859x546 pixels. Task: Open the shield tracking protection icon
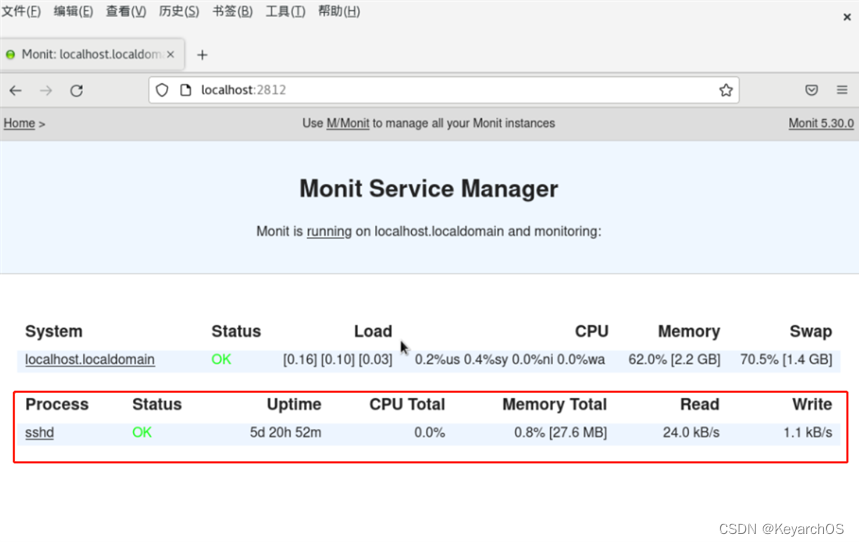pyautogui.click(x=162, y=90)
